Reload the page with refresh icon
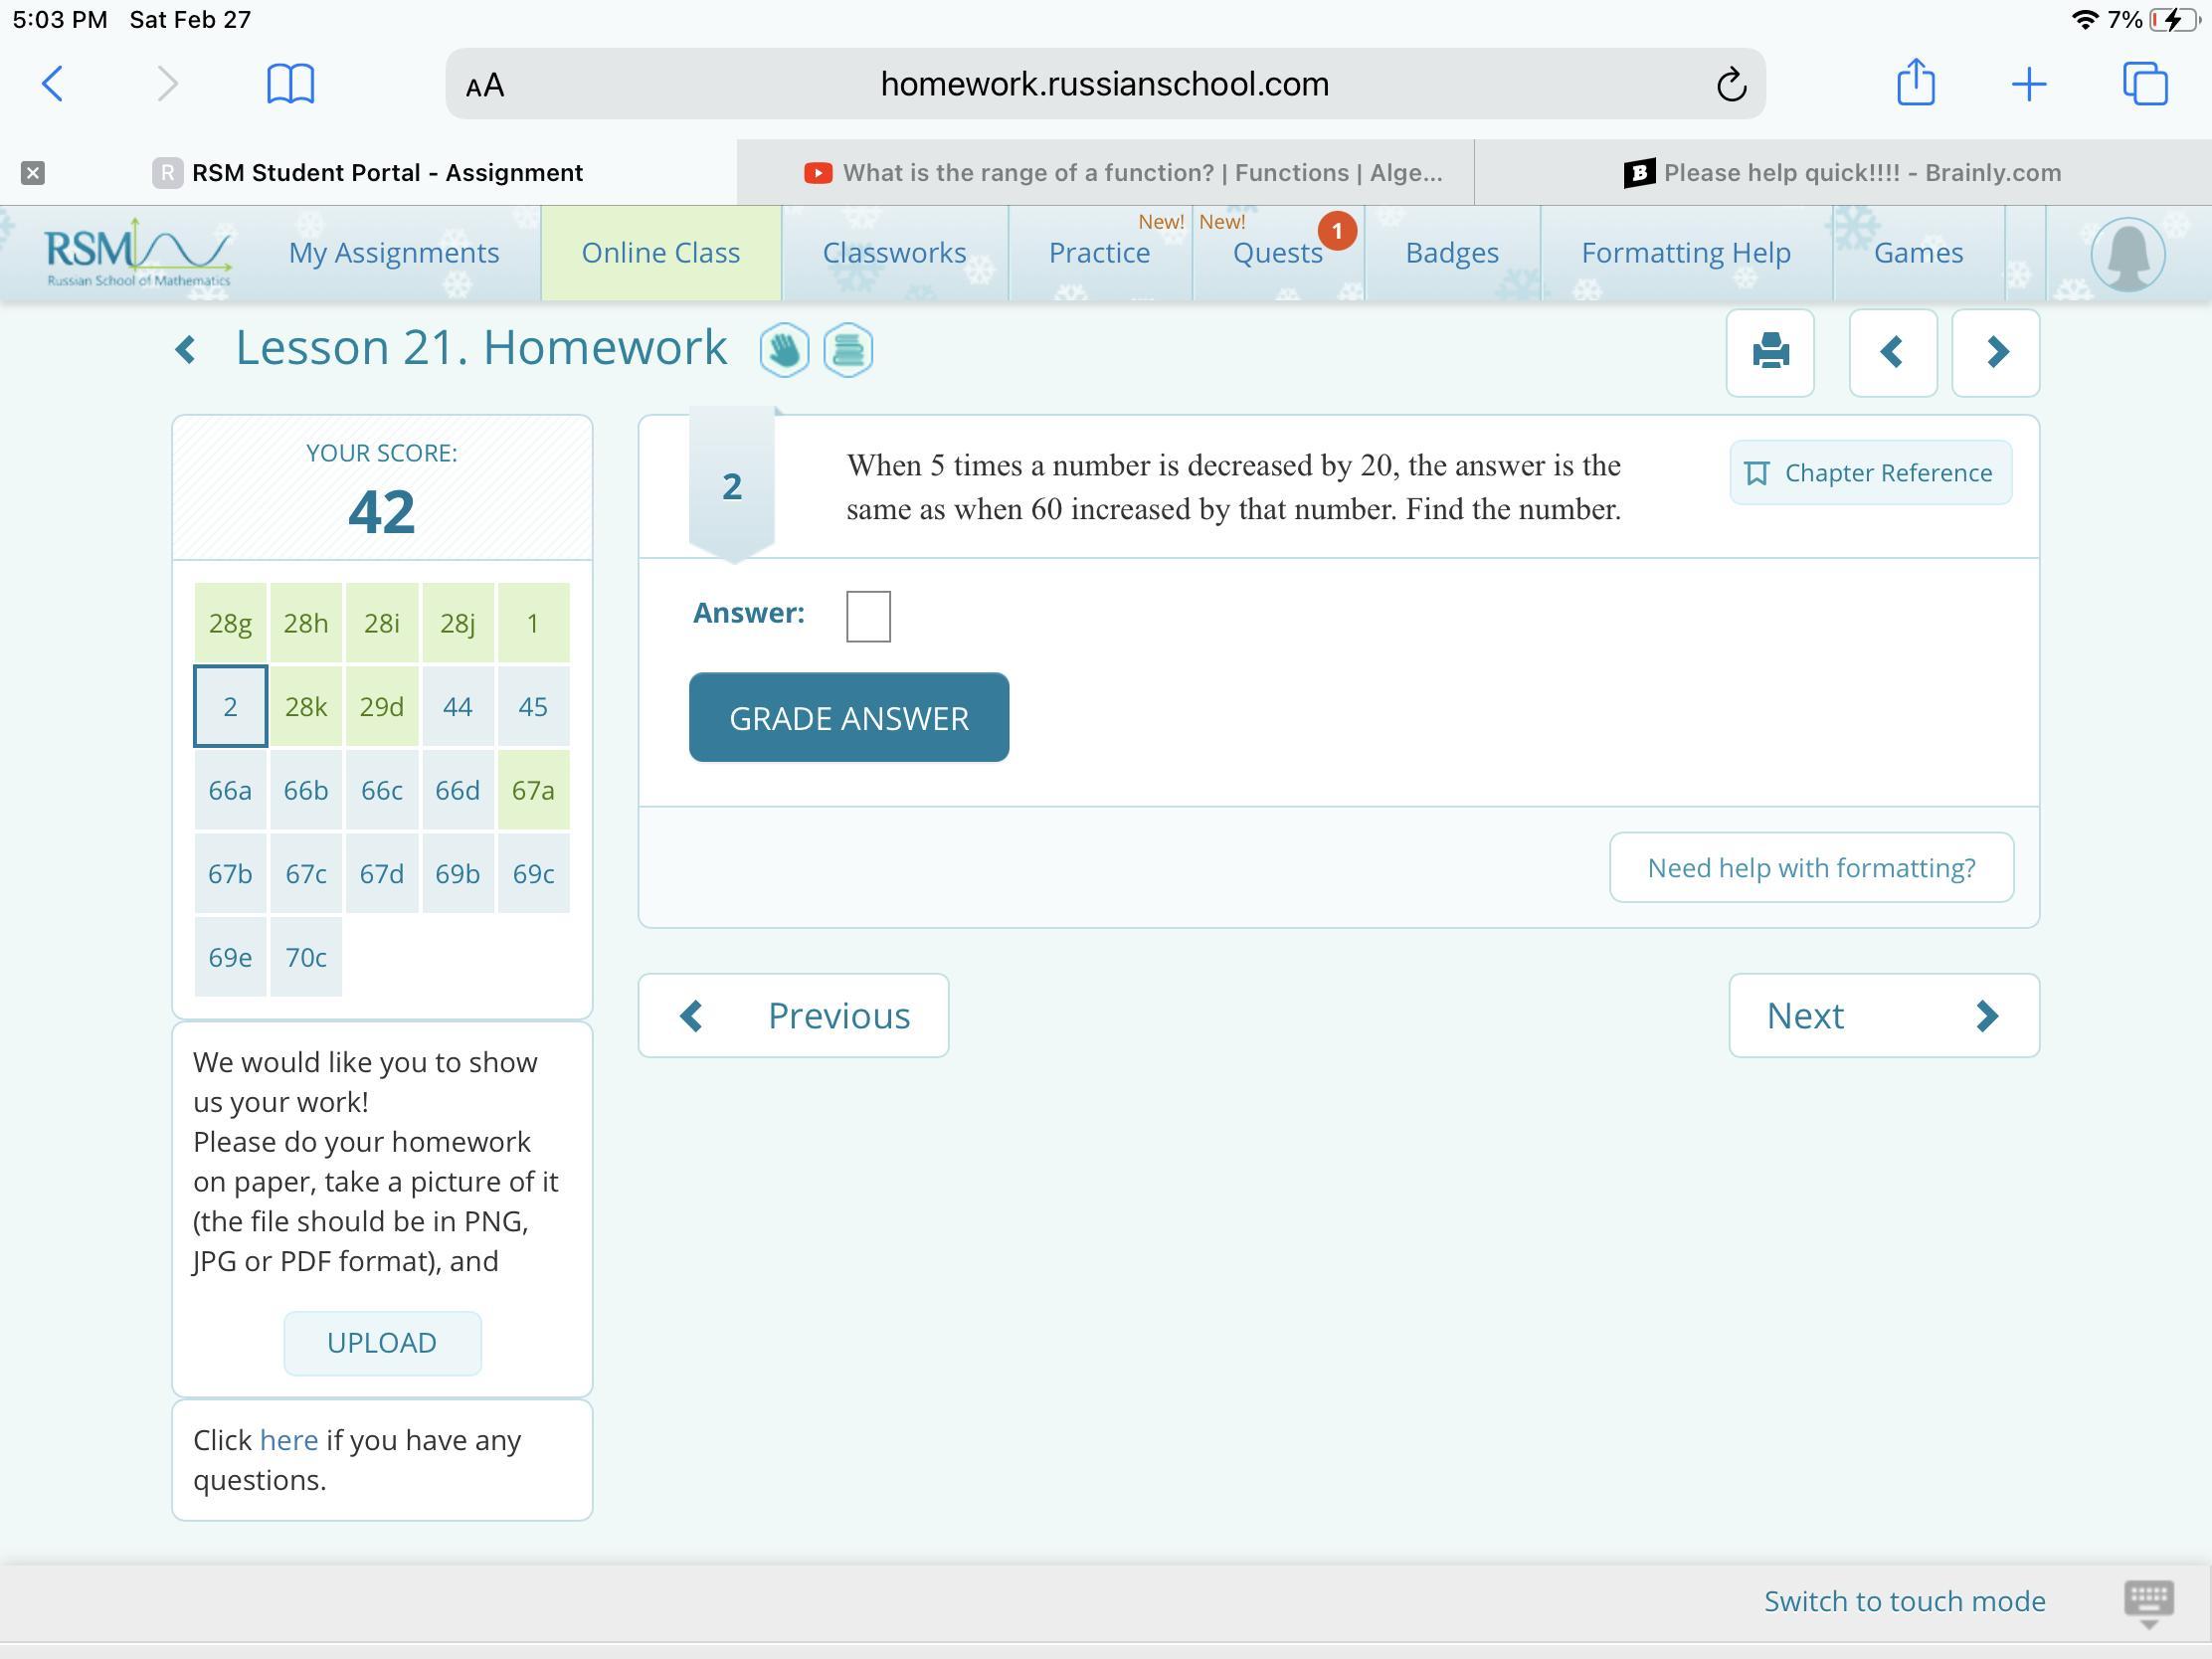 (1731, 85)
